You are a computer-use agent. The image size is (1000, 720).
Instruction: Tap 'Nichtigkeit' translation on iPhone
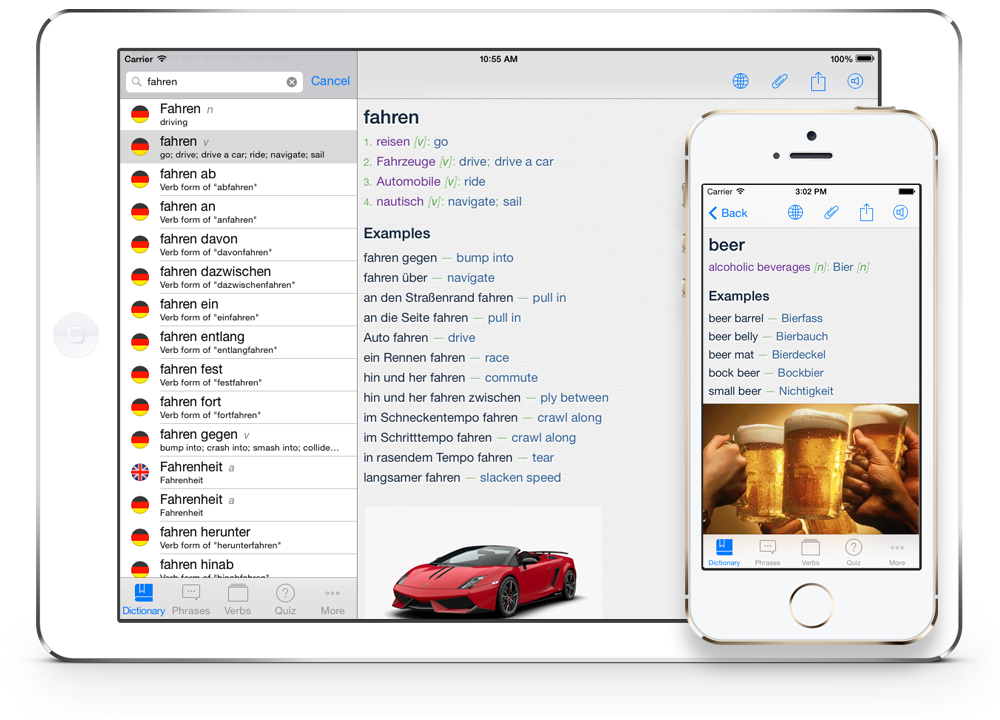click(805, 391)
